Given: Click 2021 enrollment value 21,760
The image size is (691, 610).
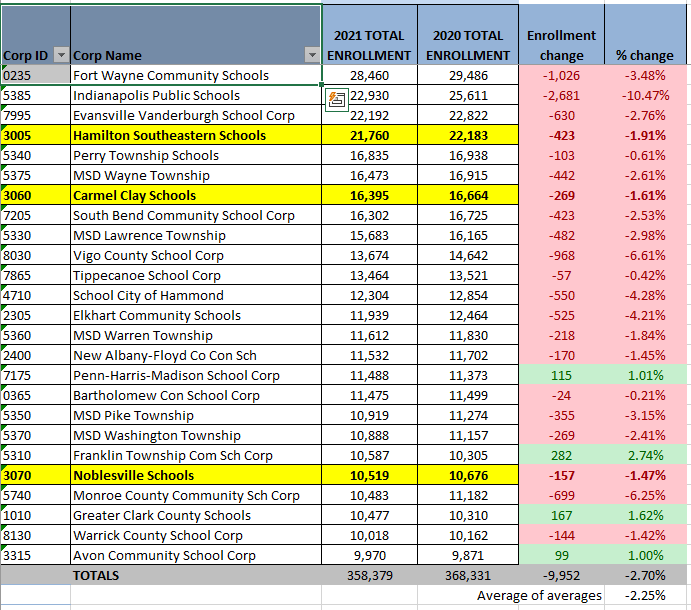Looking at the screenshot, I should click(369, 135).
